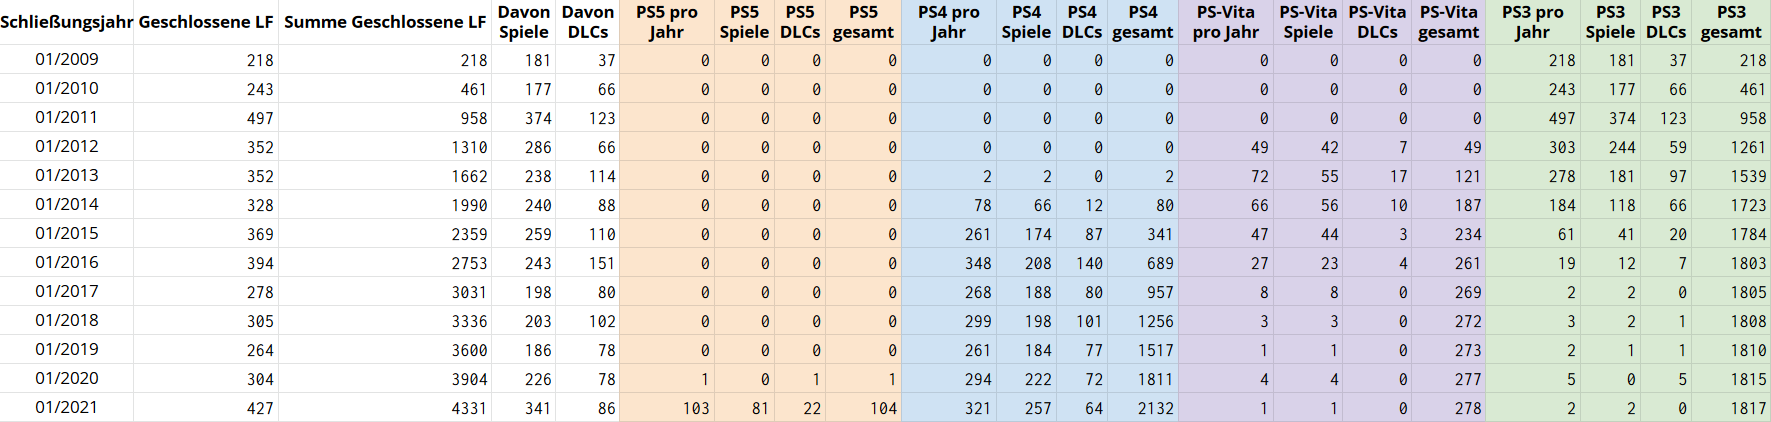Select the 01/2021 year cell
The width and height of the screenshot is (1771, 422).
pos(67,408)
